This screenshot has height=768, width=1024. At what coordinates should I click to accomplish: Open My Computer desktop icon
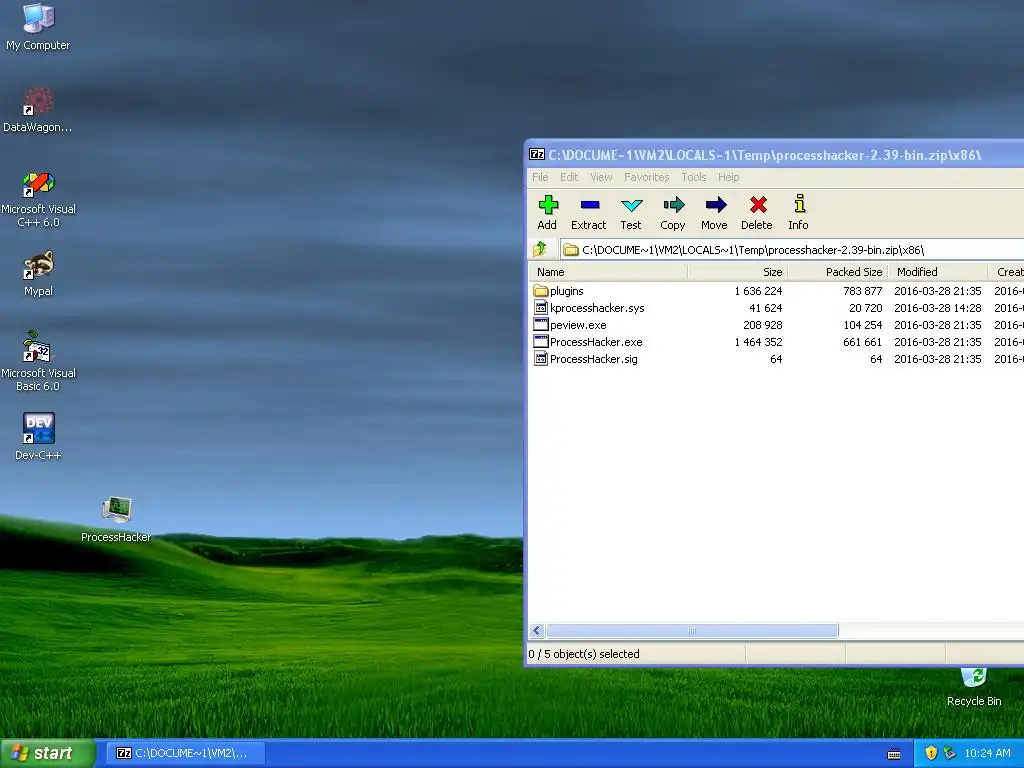point(38,18)
